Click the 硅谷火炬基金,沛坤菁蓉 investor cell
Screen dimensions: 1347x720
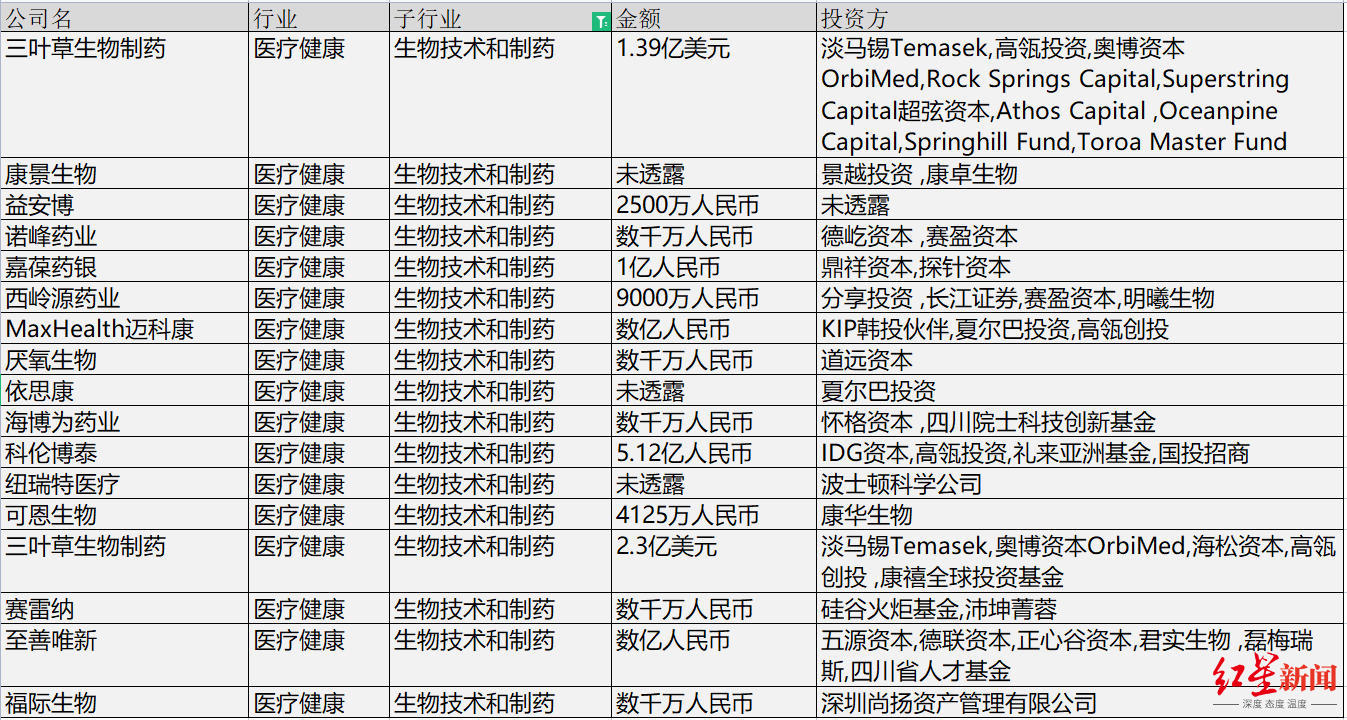(1080, 609)
